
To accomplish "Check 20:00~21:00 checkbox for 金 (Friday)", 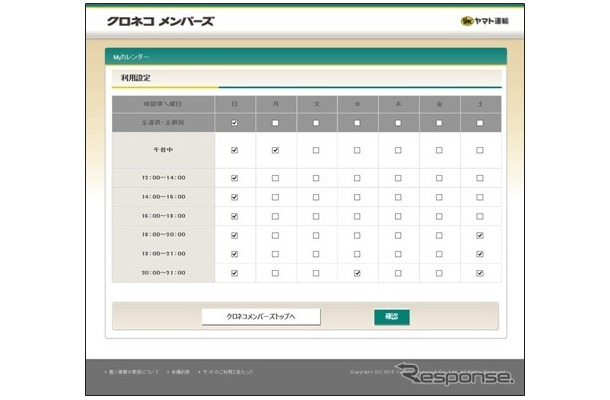I will coord(439,274).
